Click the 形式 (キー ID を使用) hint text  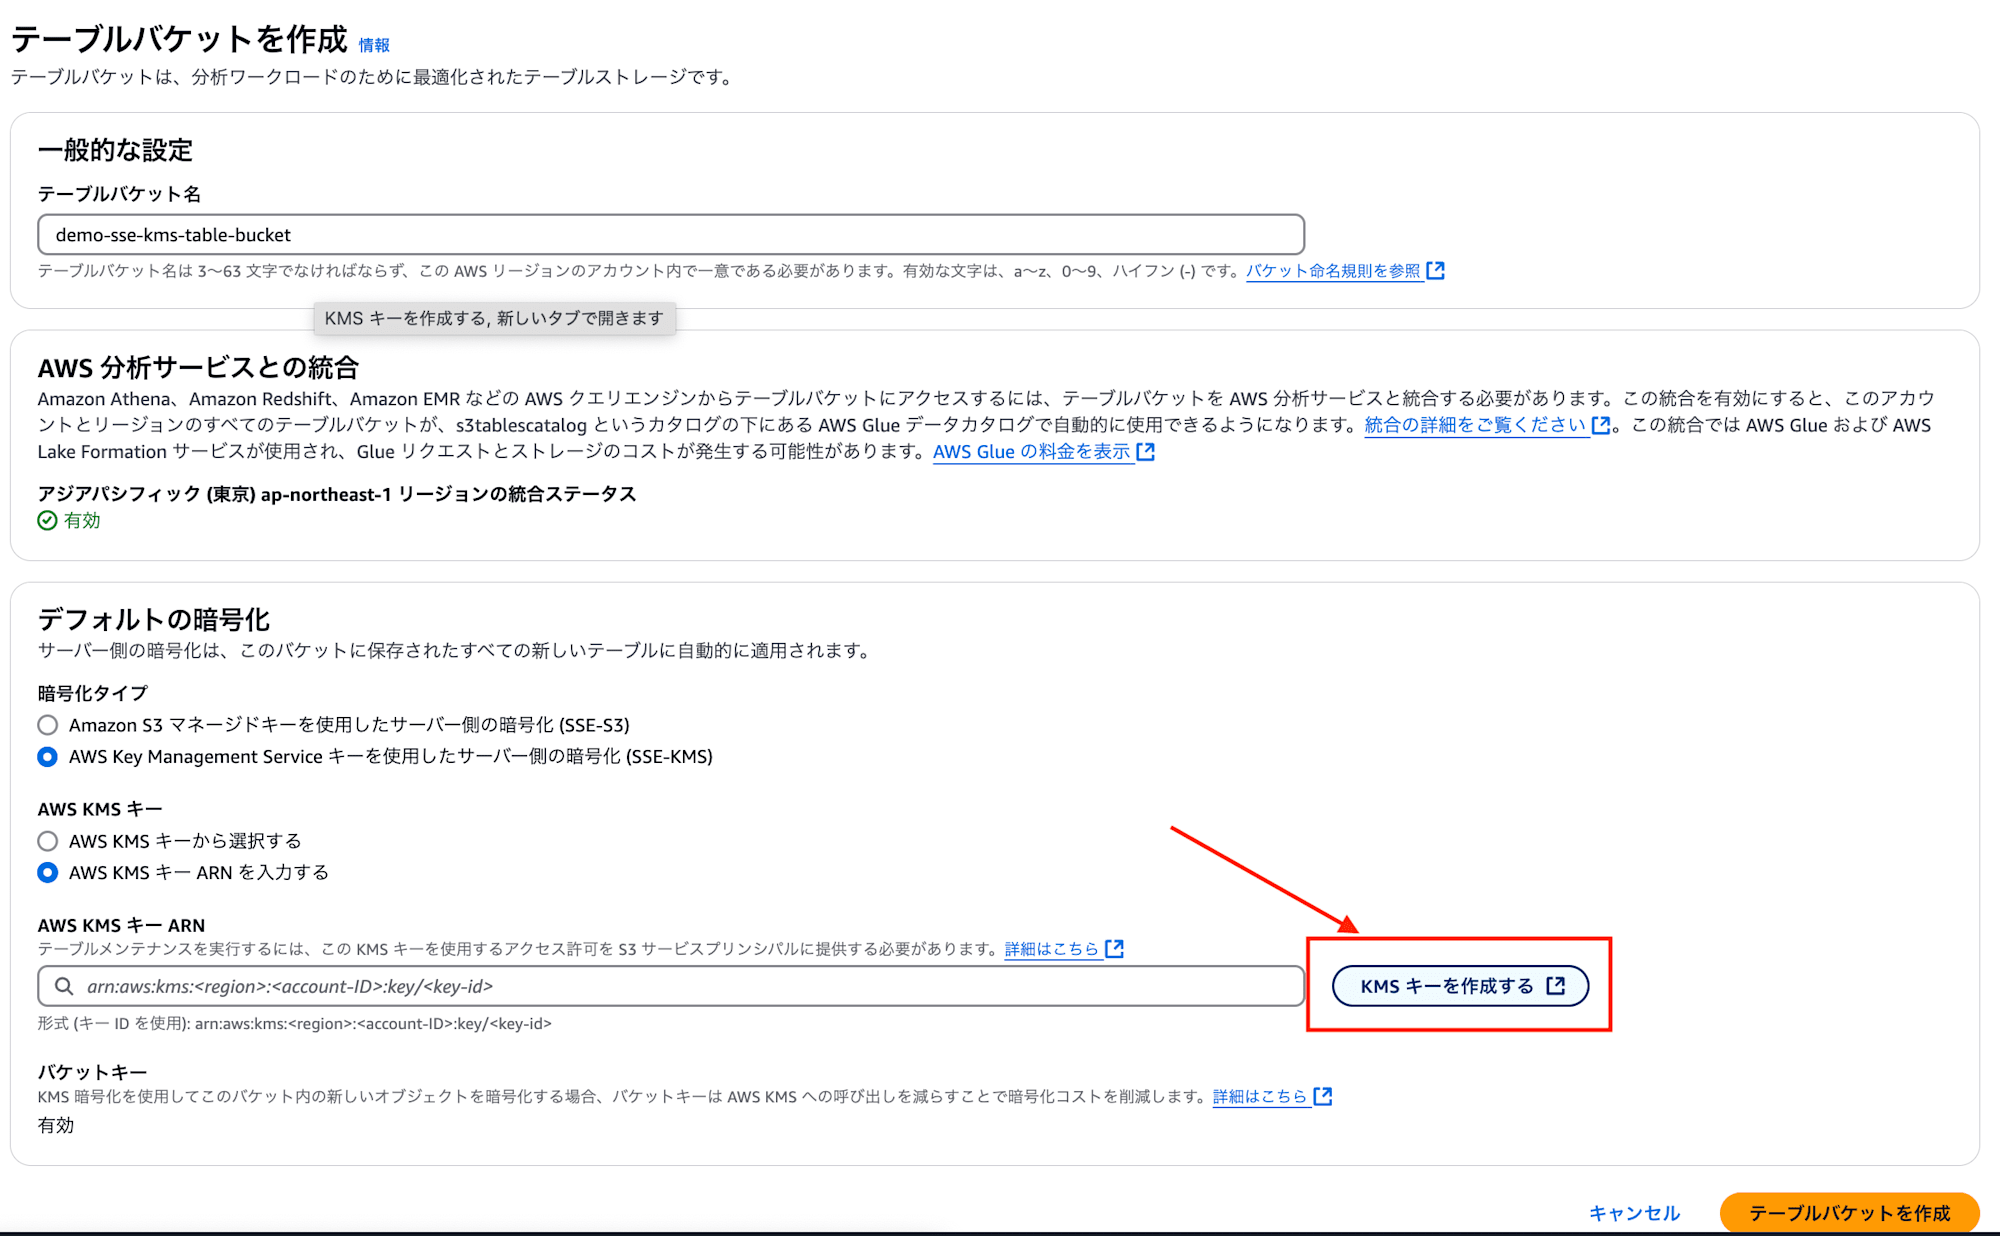coord(295,1024)
